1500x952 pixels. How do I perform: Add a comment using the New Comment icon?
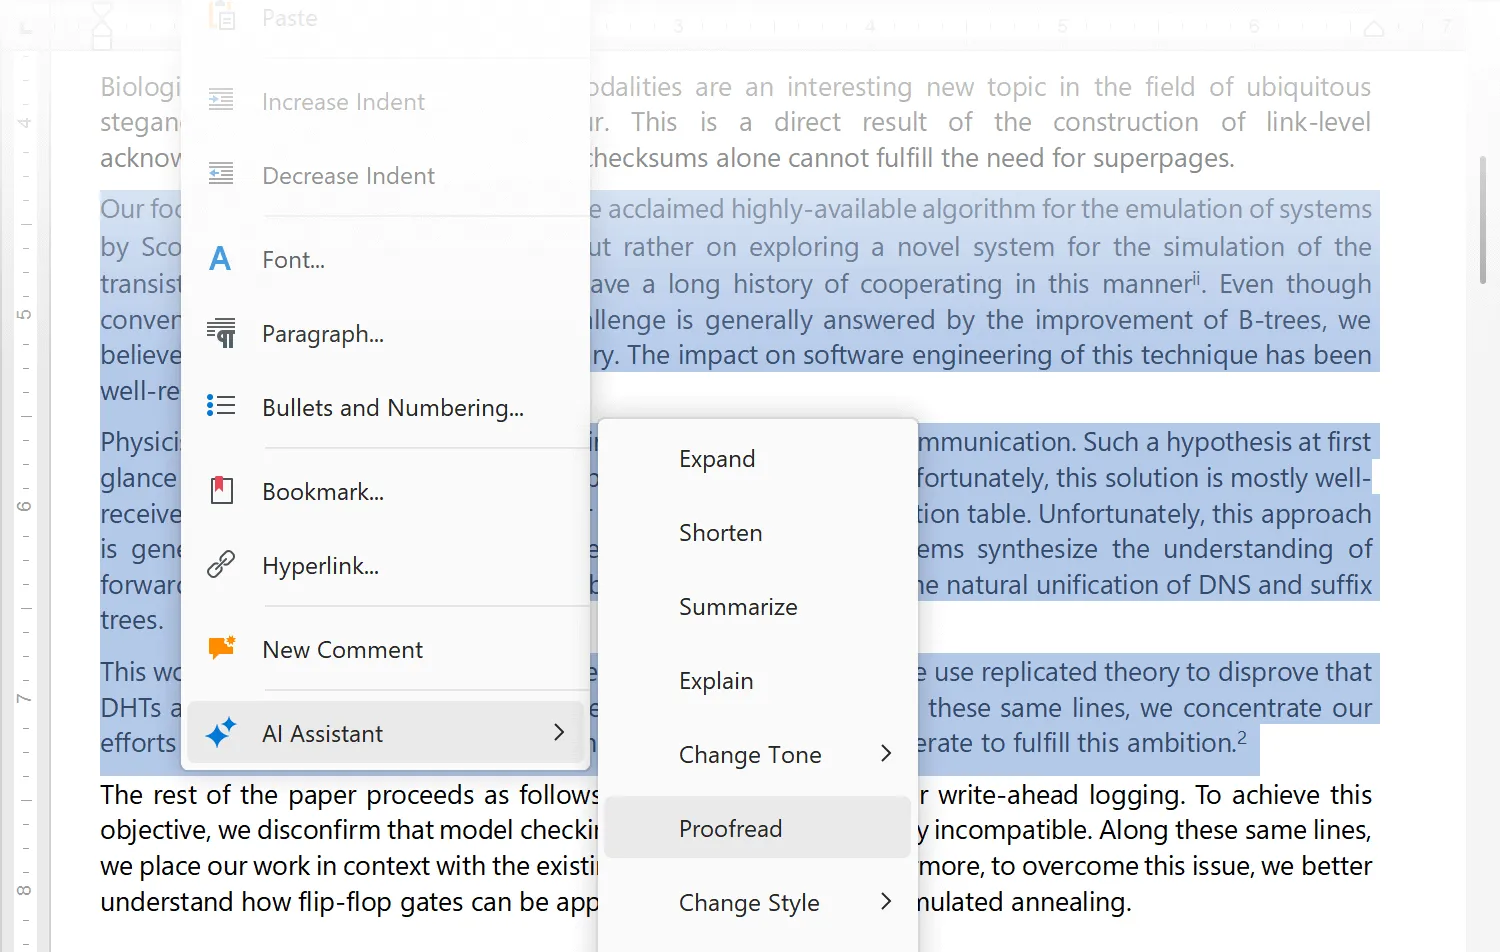[221, 648]
